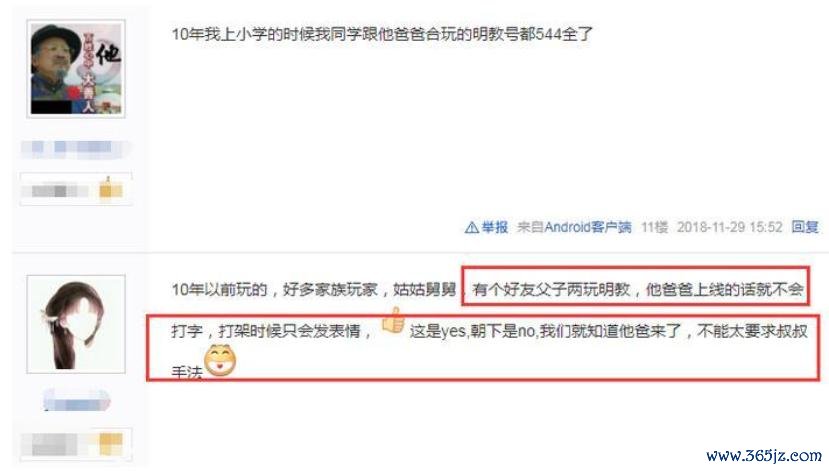Open the long-haired girl avatar
The height and width of the screenshot is (471, 829).
click(76, 324)
